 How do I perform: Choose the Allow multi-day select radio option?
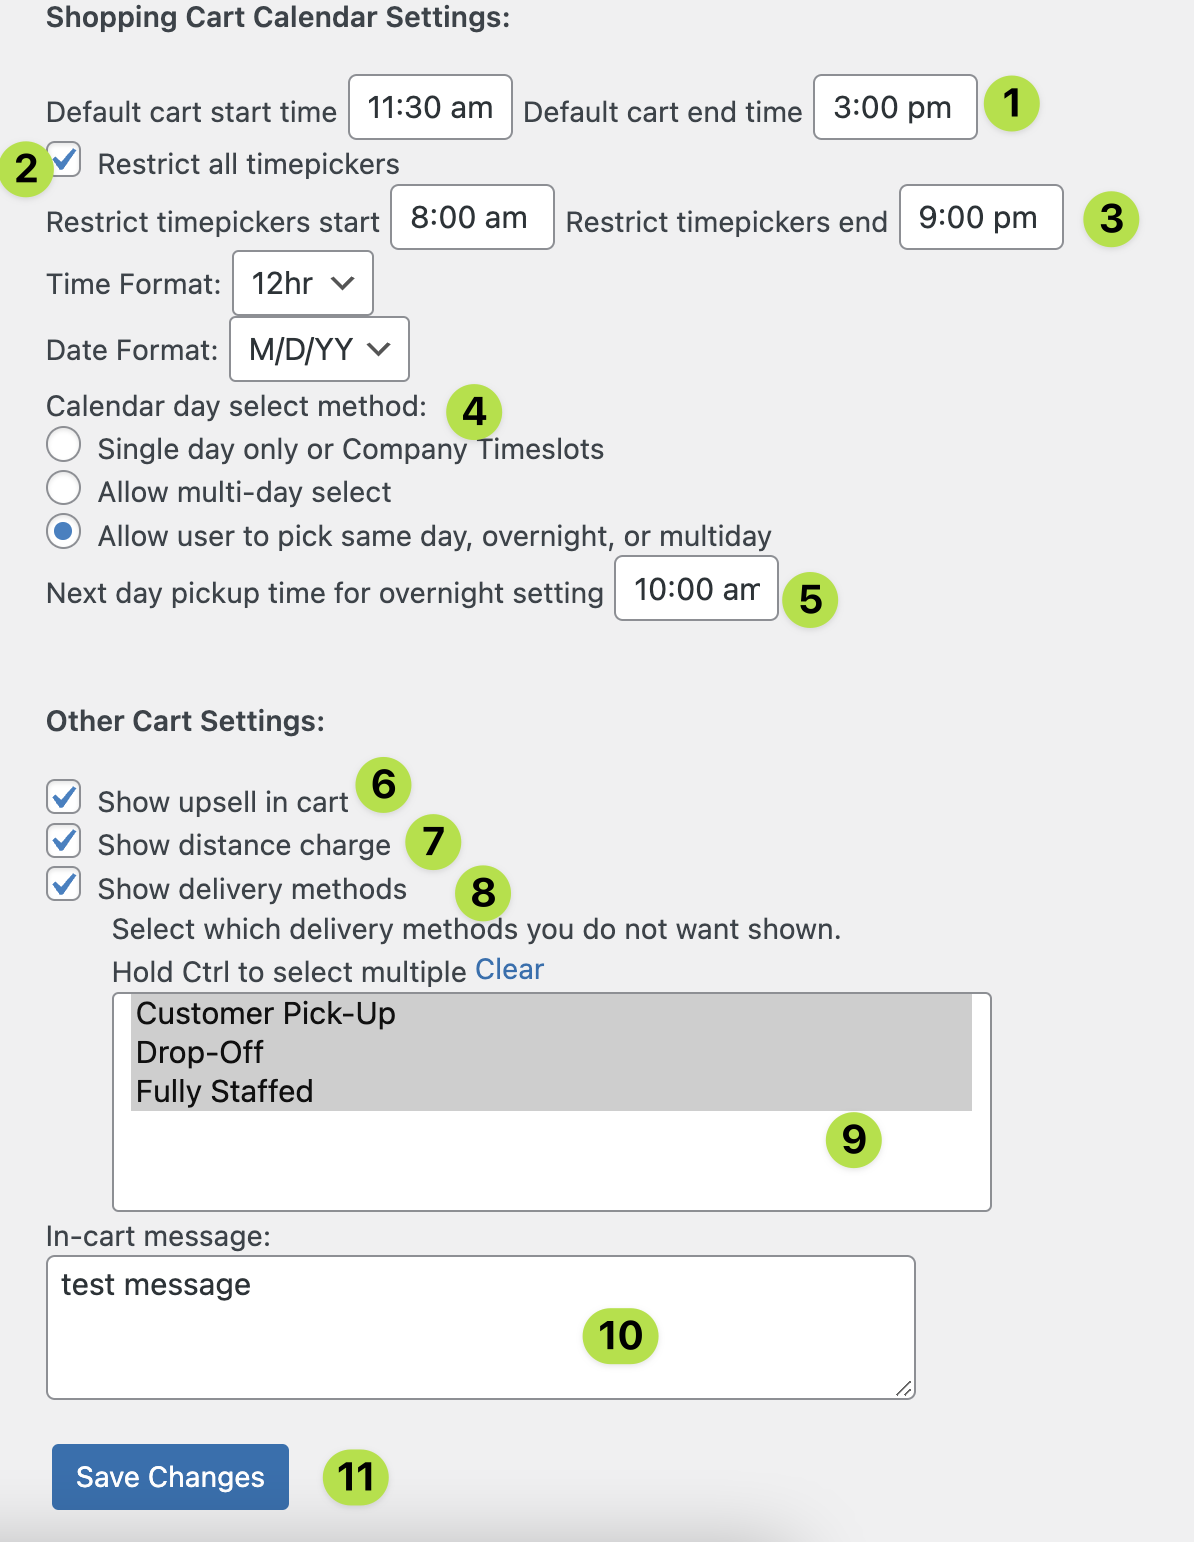(64, 488)
